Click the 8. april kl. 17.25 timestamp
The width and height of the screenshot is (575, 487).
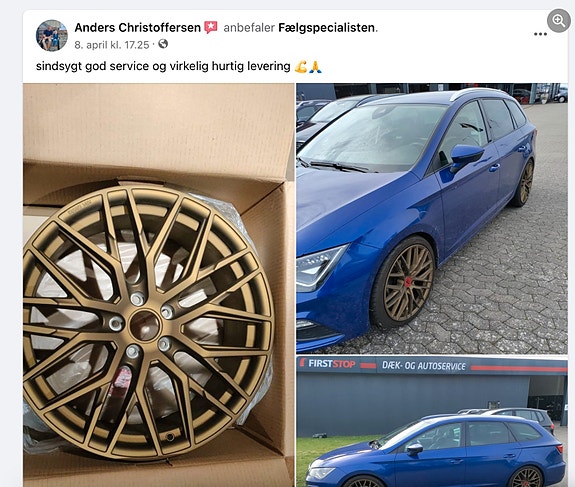111,45
